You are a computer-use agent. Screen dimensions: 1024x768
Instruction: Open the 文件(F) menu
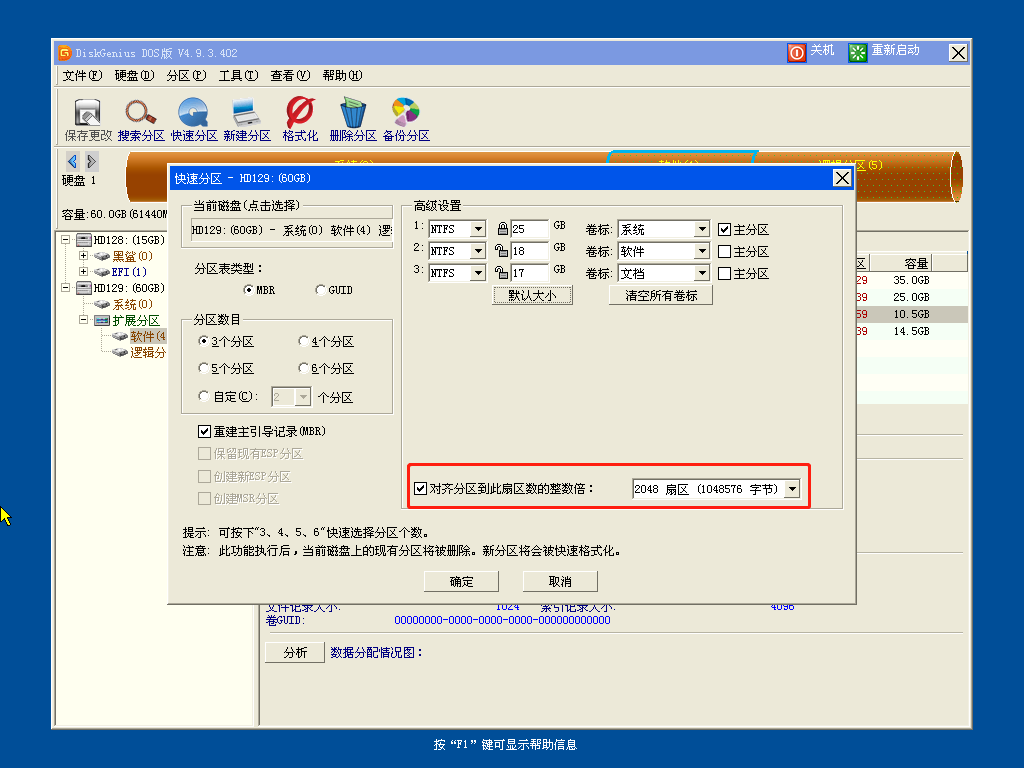82,76
